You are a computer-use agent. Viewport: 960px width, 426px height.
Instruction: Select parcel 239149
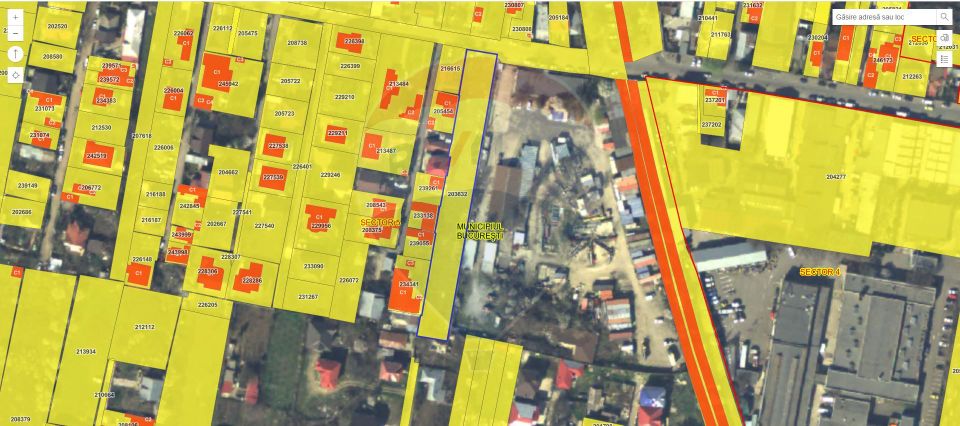coord(27,186)
